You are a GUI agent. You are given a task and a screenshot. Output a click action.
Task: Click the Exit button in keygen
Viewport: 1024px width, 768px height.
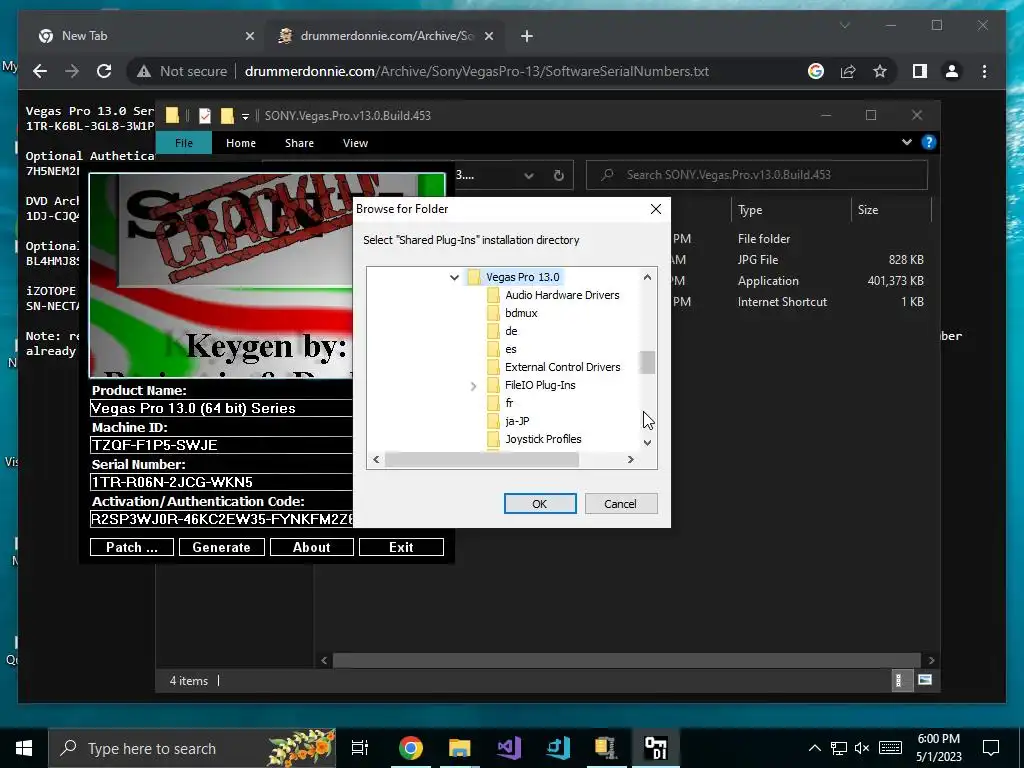coord(401,547)
